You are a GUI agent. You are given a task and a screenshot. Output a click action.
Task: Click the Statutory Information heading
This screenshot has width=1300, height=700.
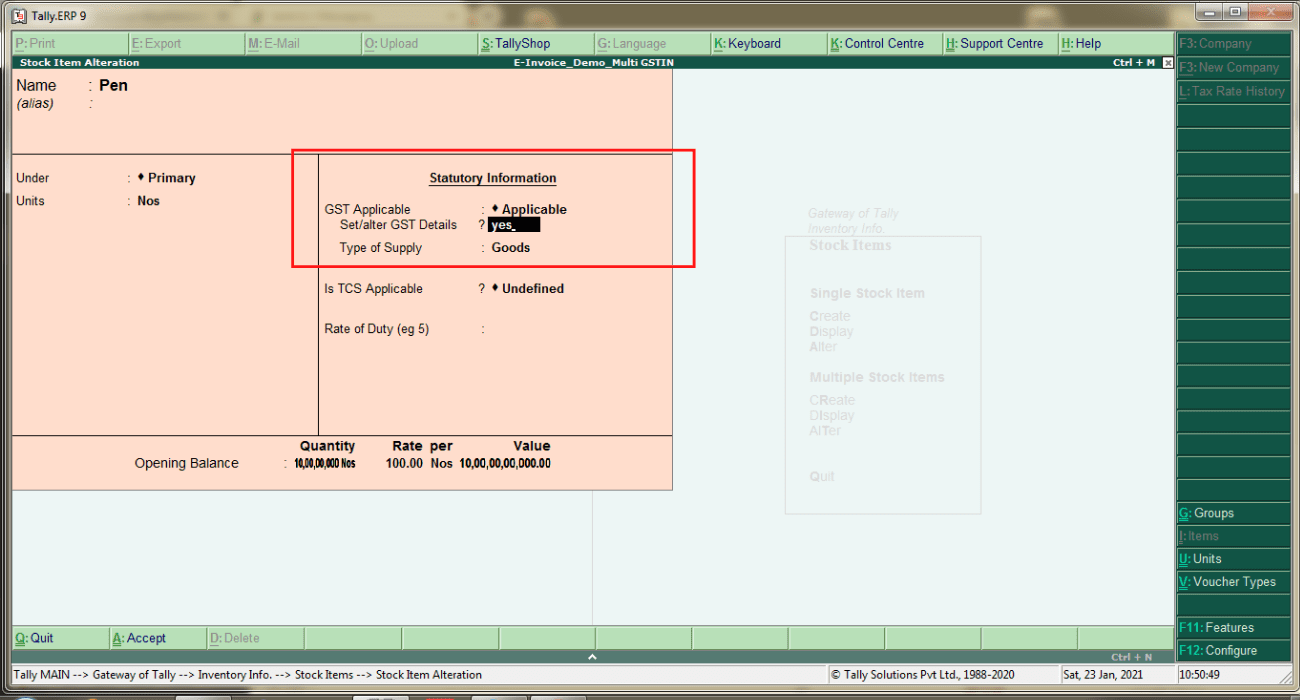[493, 178]
